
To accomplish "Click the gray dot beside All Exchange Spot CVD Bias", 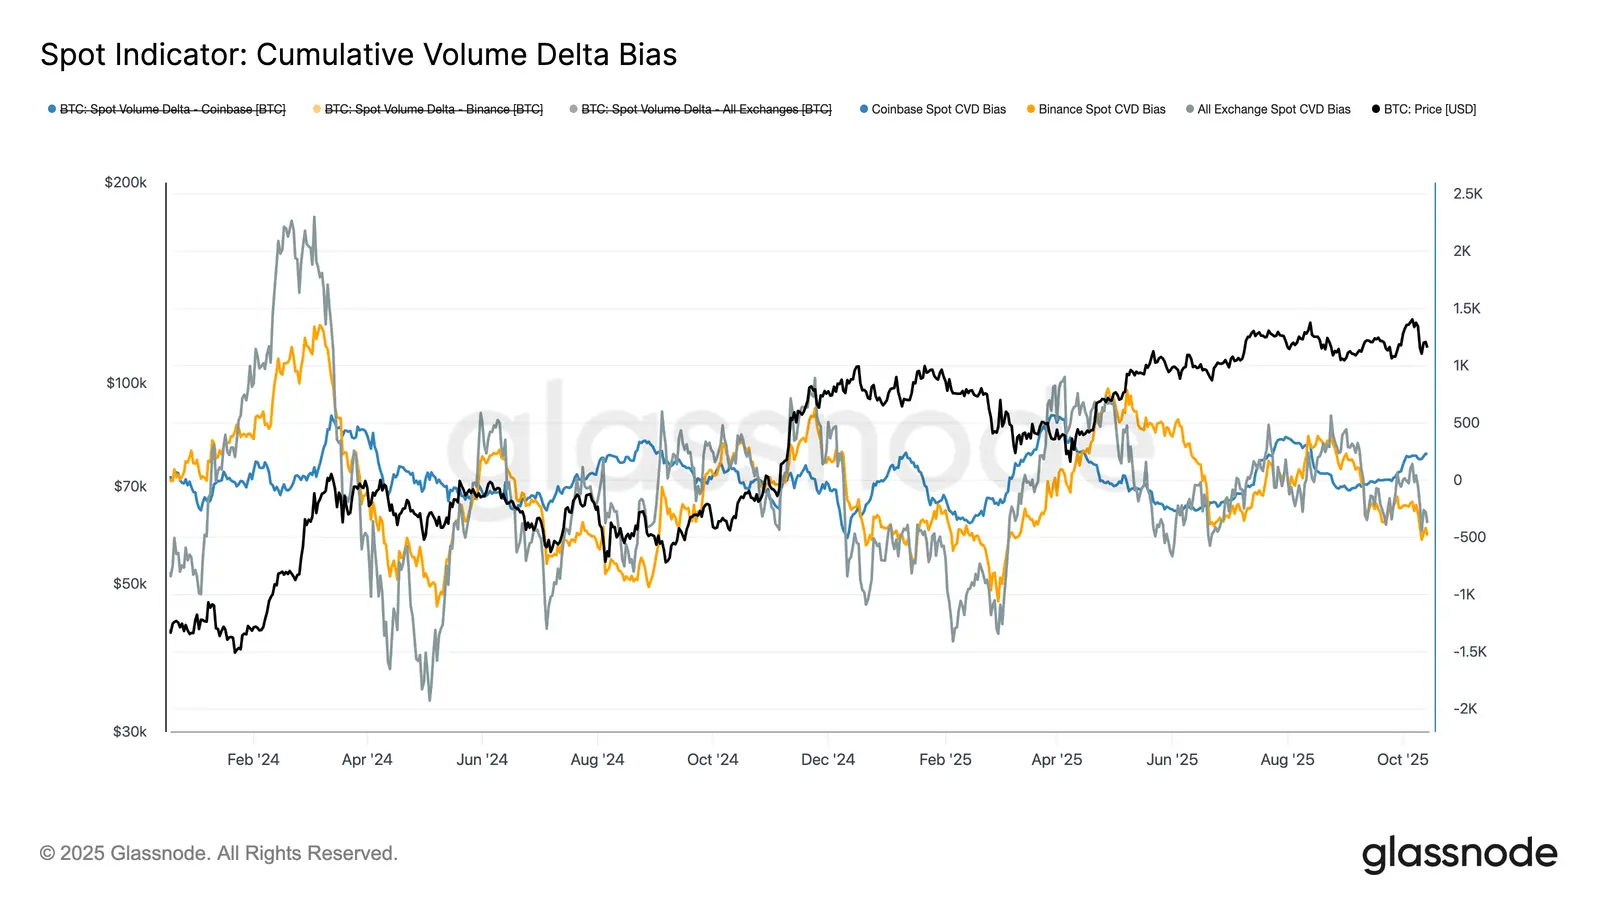I will tap(1190, 109).
